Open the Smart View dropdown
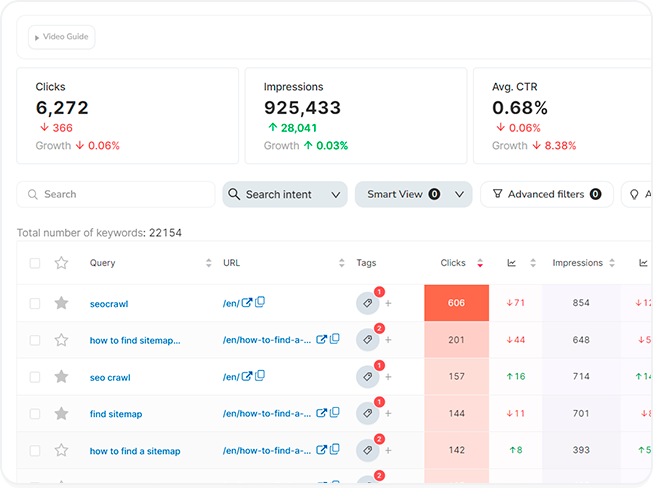Screen dimensions: 653x488 [412, 194]
